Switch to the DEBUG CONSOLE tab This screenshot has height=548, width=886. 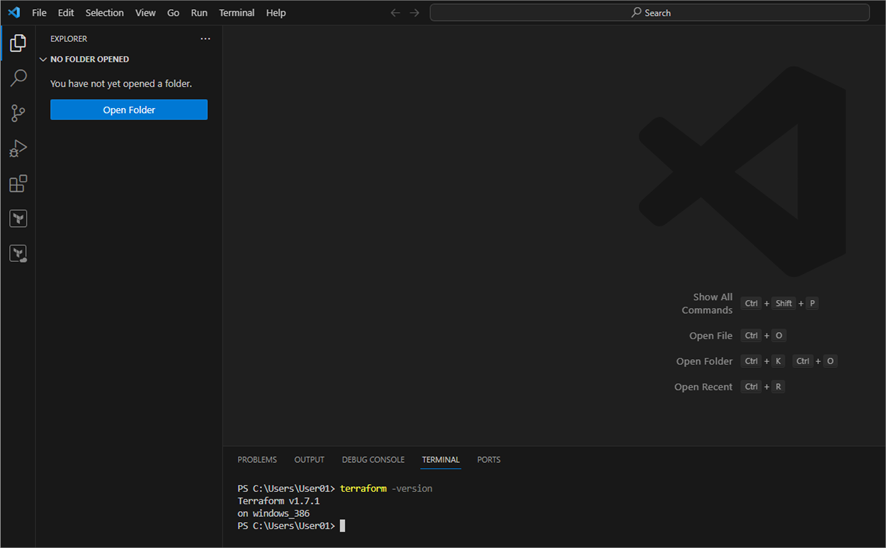tap(373, 459)
